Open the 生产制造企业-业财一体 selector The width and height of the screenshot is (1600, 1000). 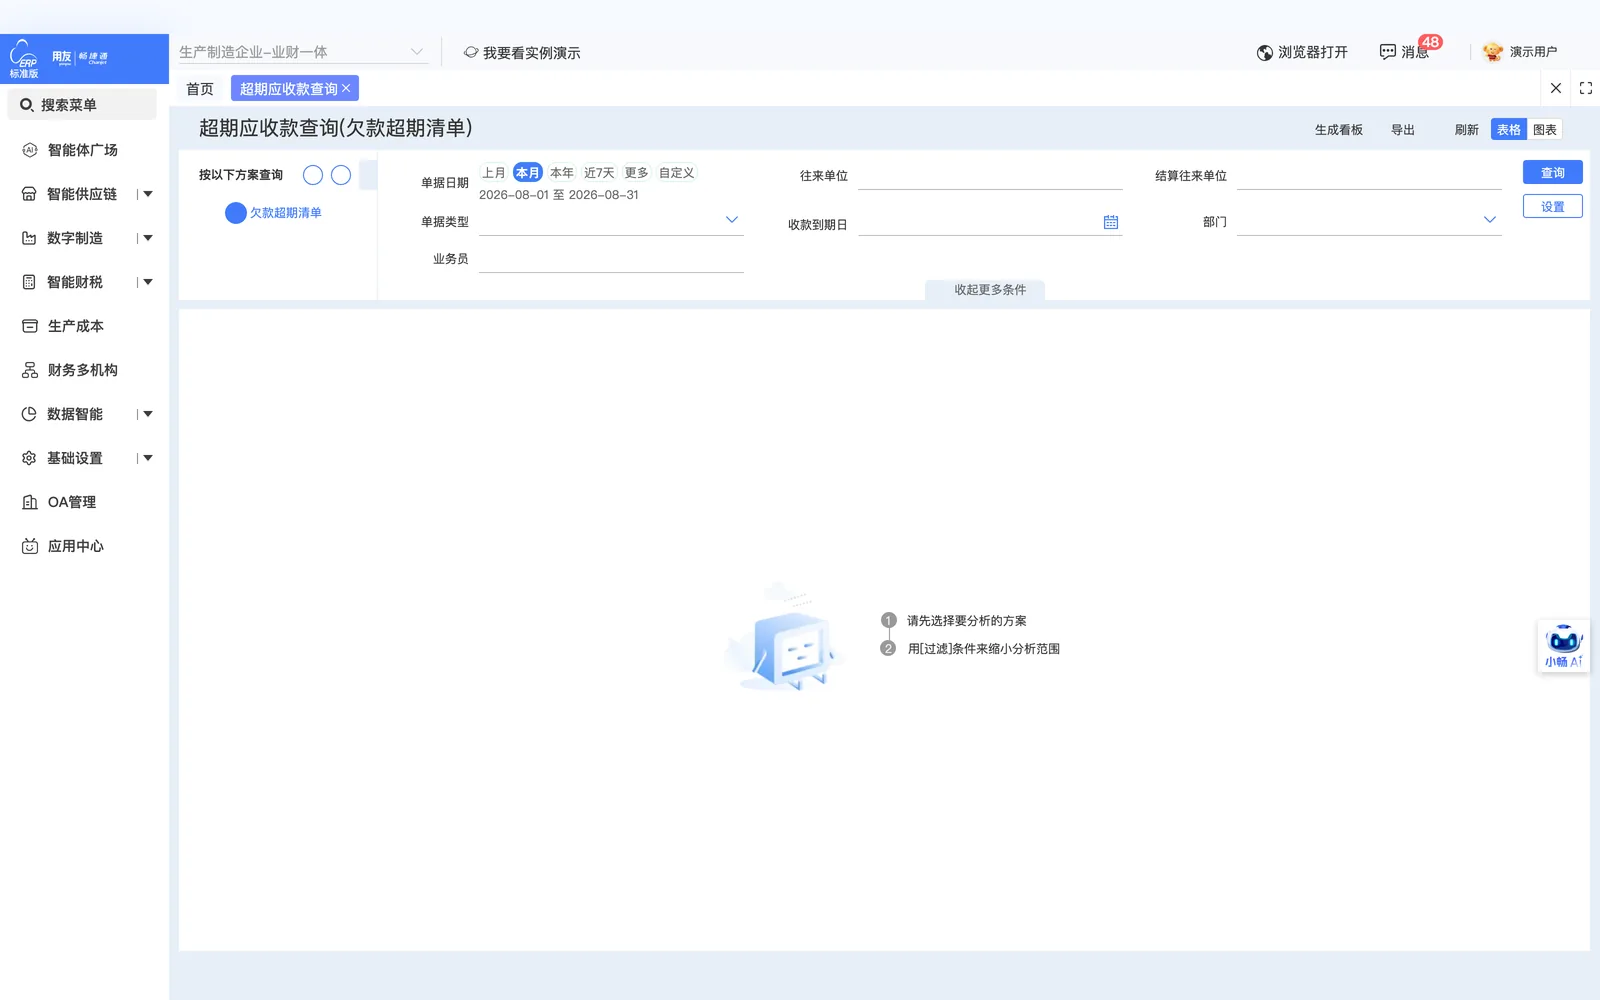(x=303, y=52)
